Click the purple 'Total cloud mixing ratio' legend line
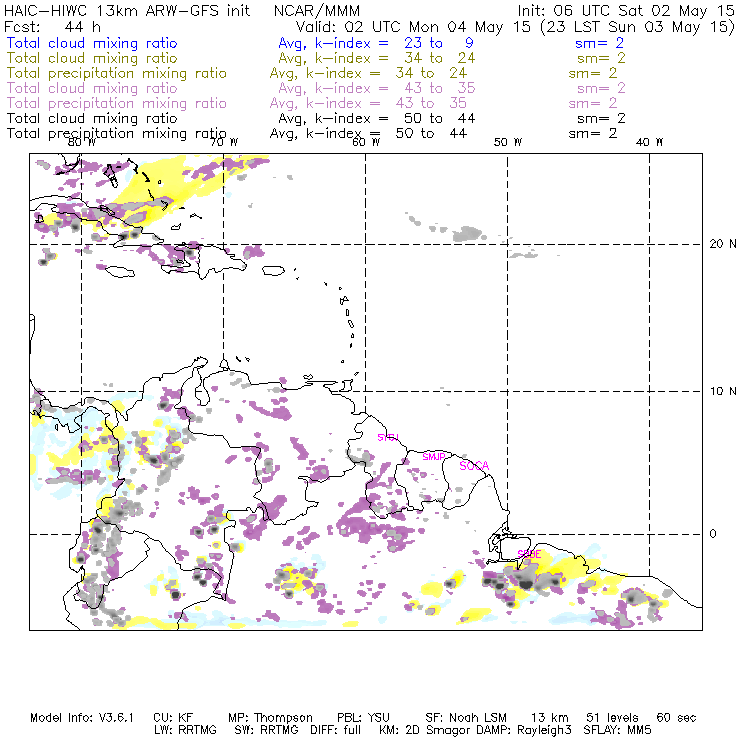Image resolution: width=740 pixels, height=740 pixels. click(x=92, y=88)
